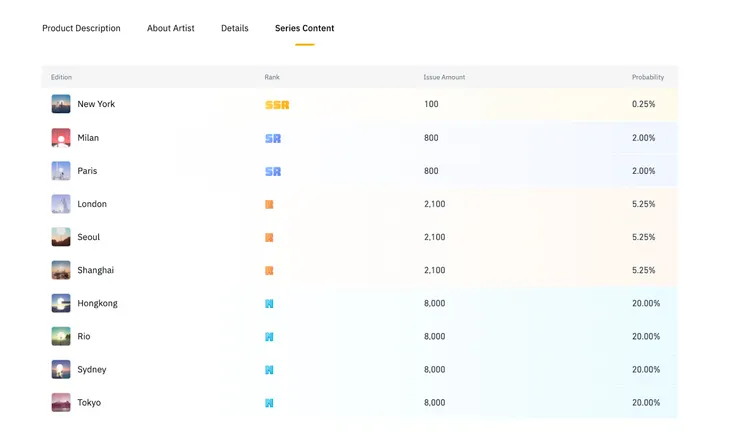Click the orange R badge for Seoul
Screen dimensions: 740x445
click(269, 237)
